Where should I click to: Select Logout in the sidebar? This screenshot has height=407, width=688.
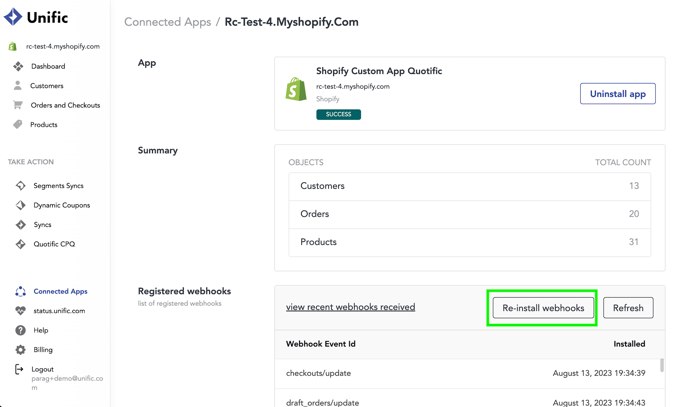[x=43, y=369]
